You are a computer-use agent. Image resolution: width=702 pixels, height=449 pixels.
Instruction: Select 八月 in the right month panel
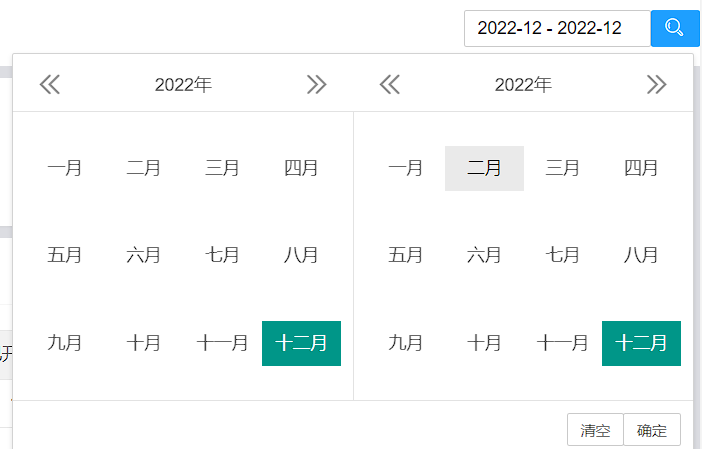642,256
